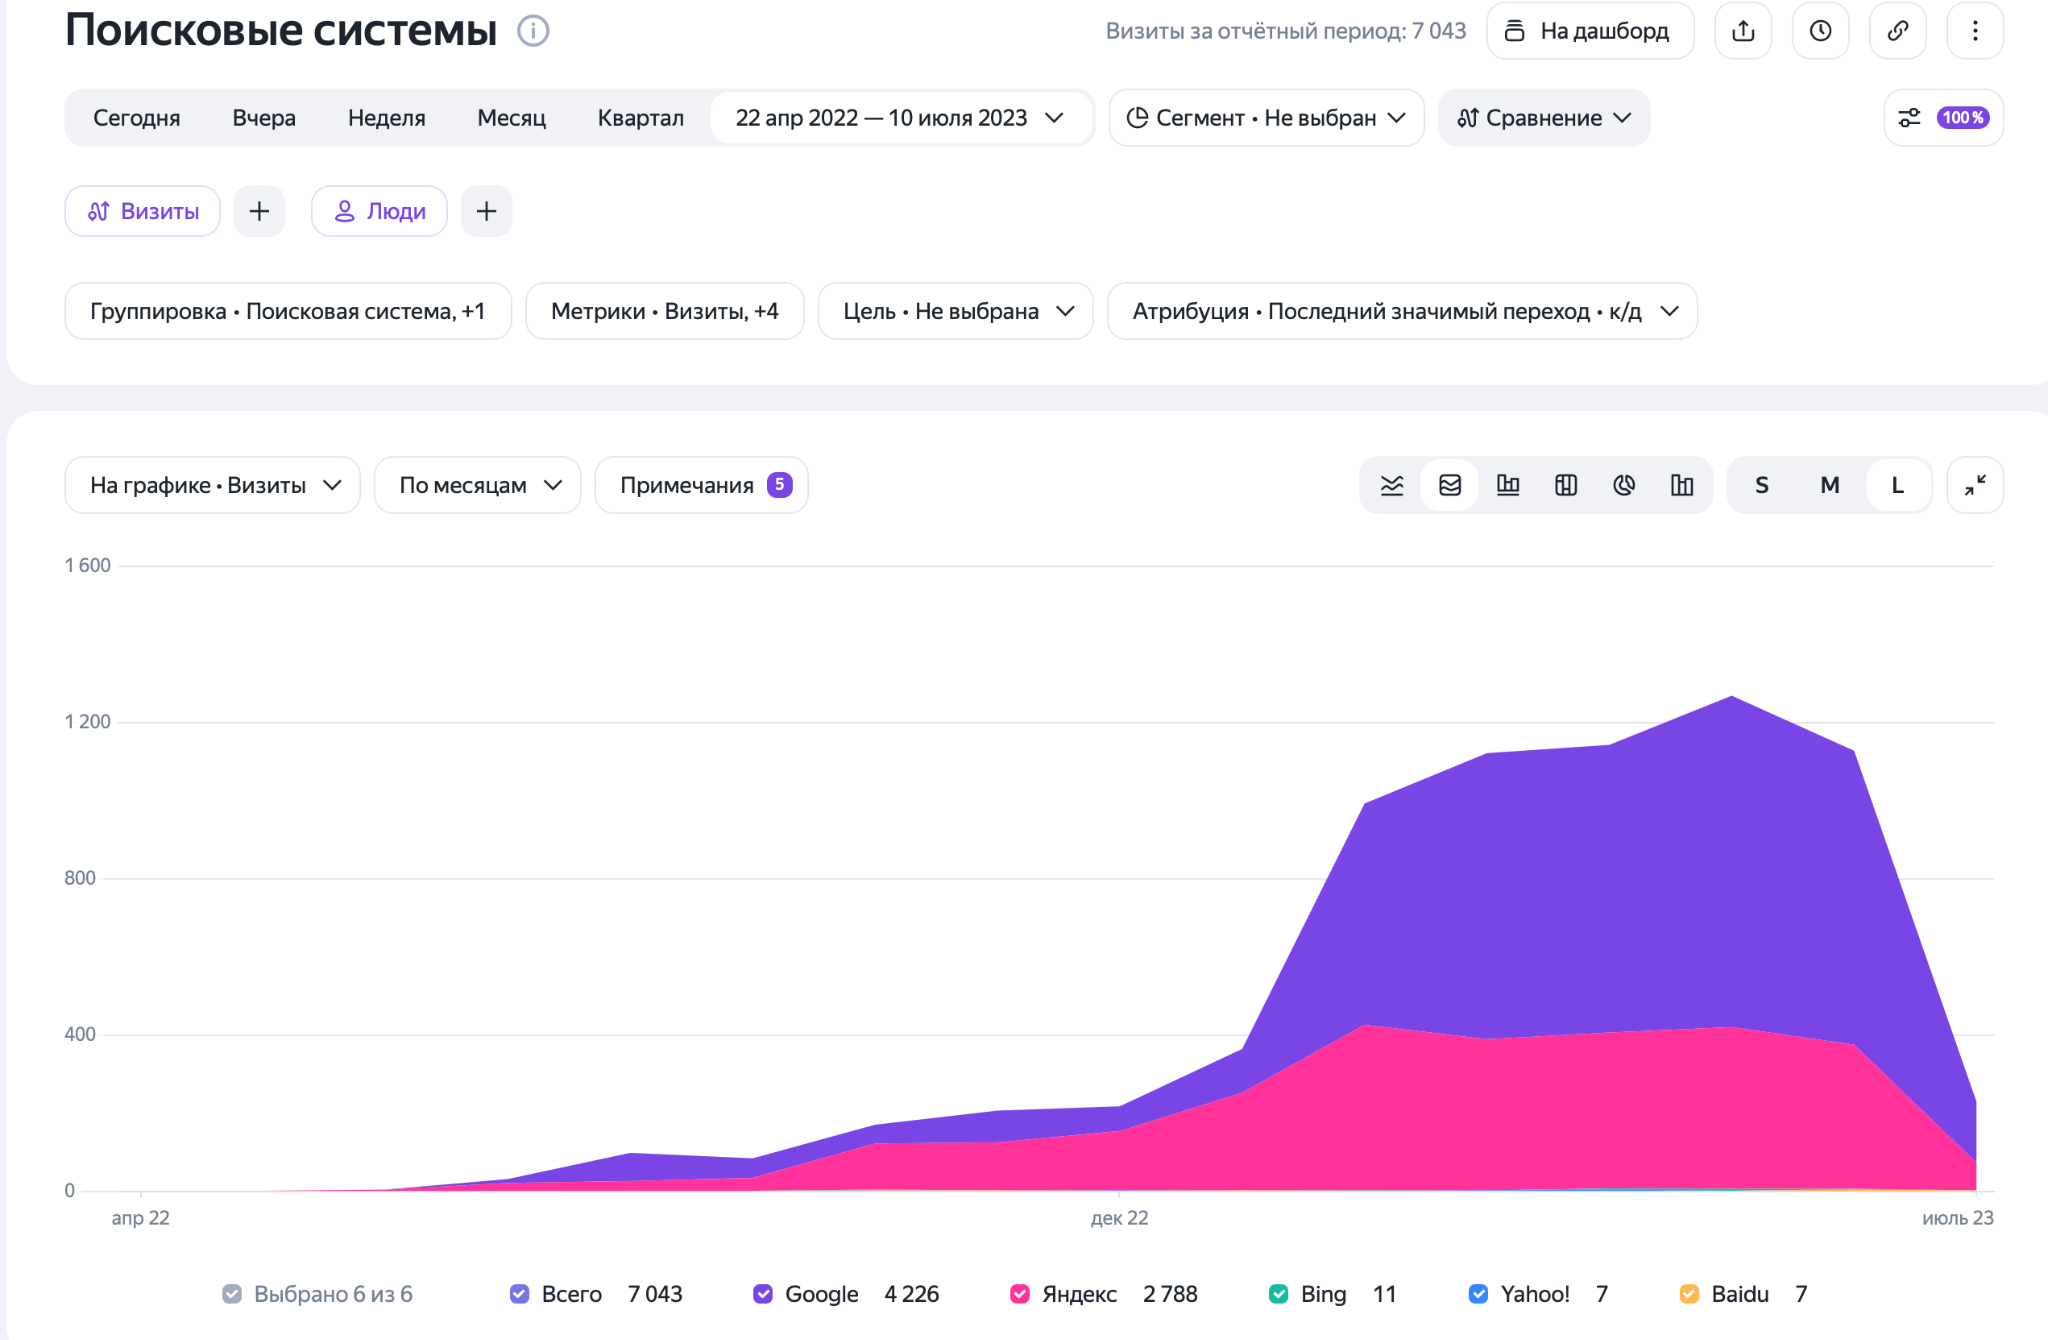The height and width of the screenshot is (1340, 2048).
Task: Select the Сегодня period tab
Action: (137, 118)
